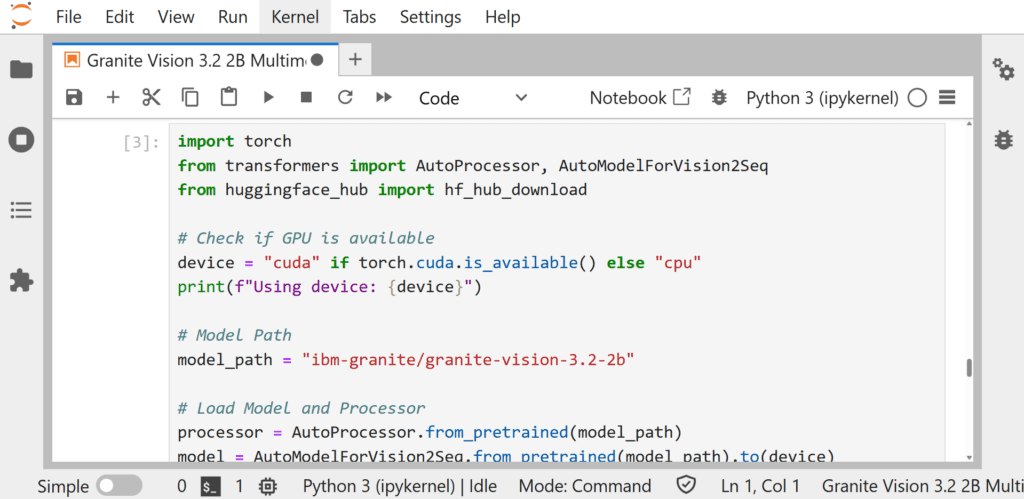The width and height of the screenshot is (1024, 499).
Task: Click the kernel chip icon in status bar
Action: tap(266, 486)
